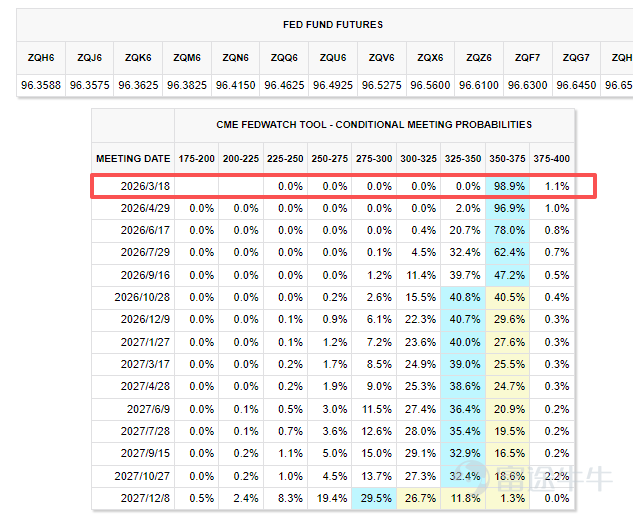The image size is (633, 515).
Task: Select the 300-325 rate range header
Action: pyautogui.click(x=419, y=159)
